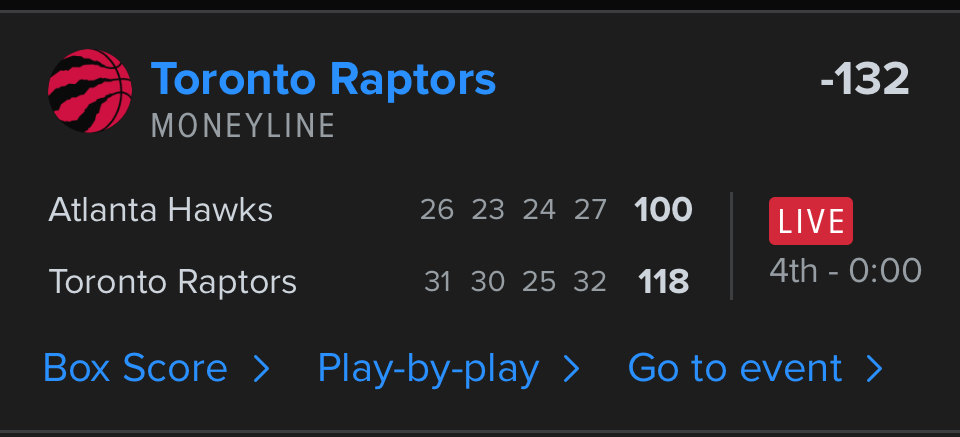The width and height of the screenshot is (960, 437).
Task: Click the 4th - 0:00 game clock
Action: pos(845,270)
